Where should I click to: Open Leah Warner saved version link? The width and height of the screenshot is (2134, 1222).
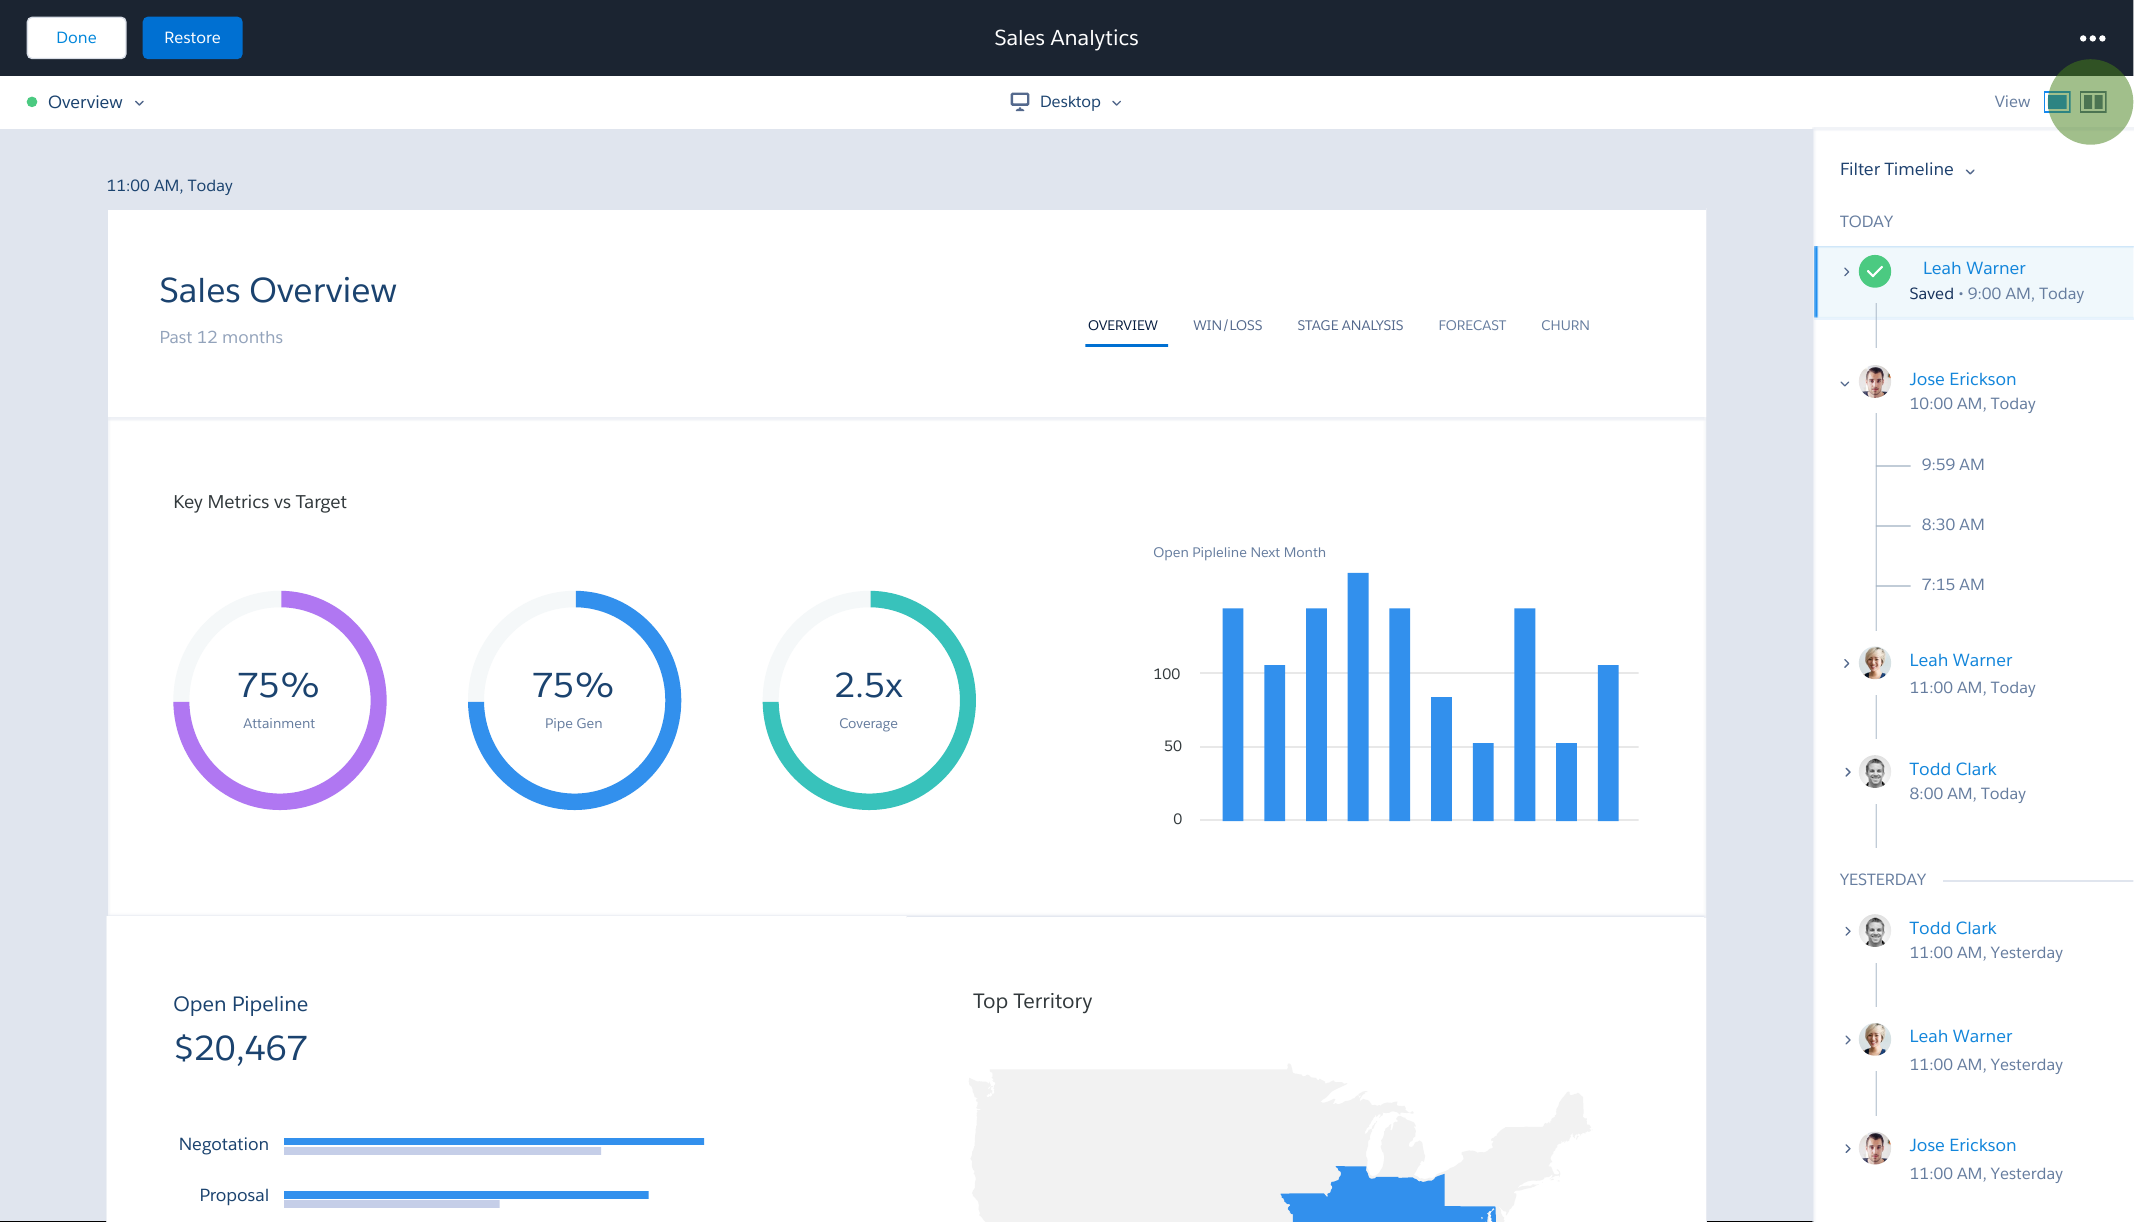click(1973, 268)
